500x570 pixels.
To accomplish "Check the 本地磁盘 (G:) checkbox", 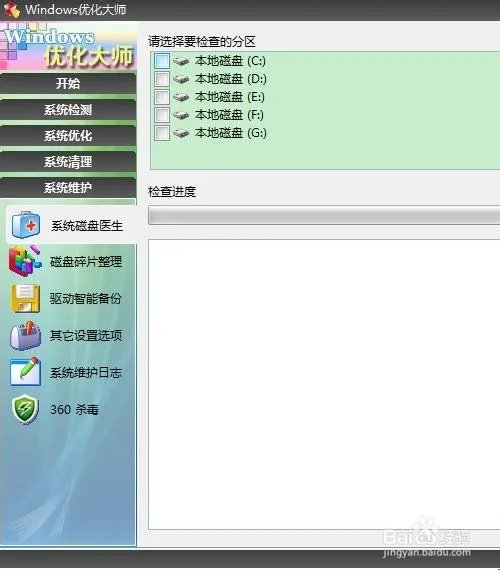I will (x=162, y=133).
